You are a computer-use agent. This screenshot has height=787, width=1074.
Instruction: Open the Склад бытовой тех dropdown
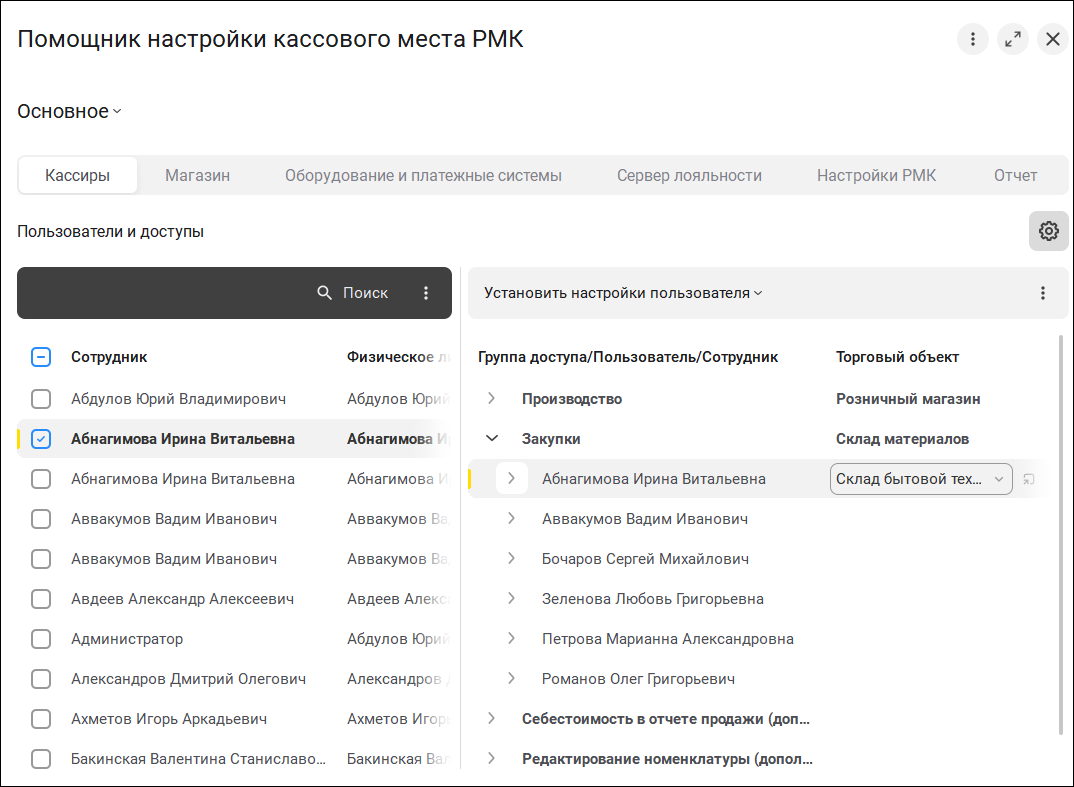pyautogui.click(x=998, y=479)
